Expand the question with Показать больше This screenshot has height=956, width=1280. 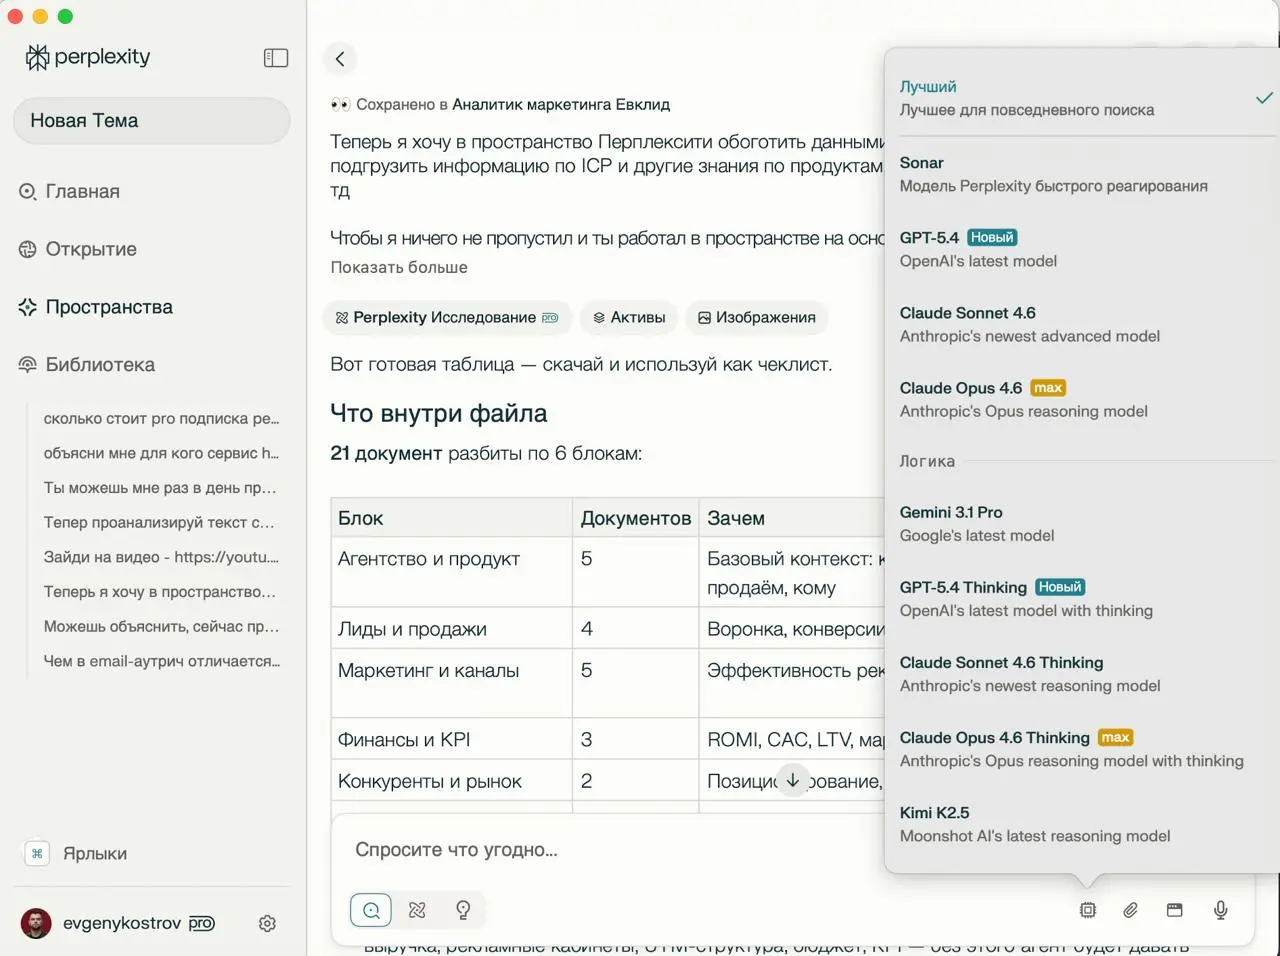tap(399, 267)
